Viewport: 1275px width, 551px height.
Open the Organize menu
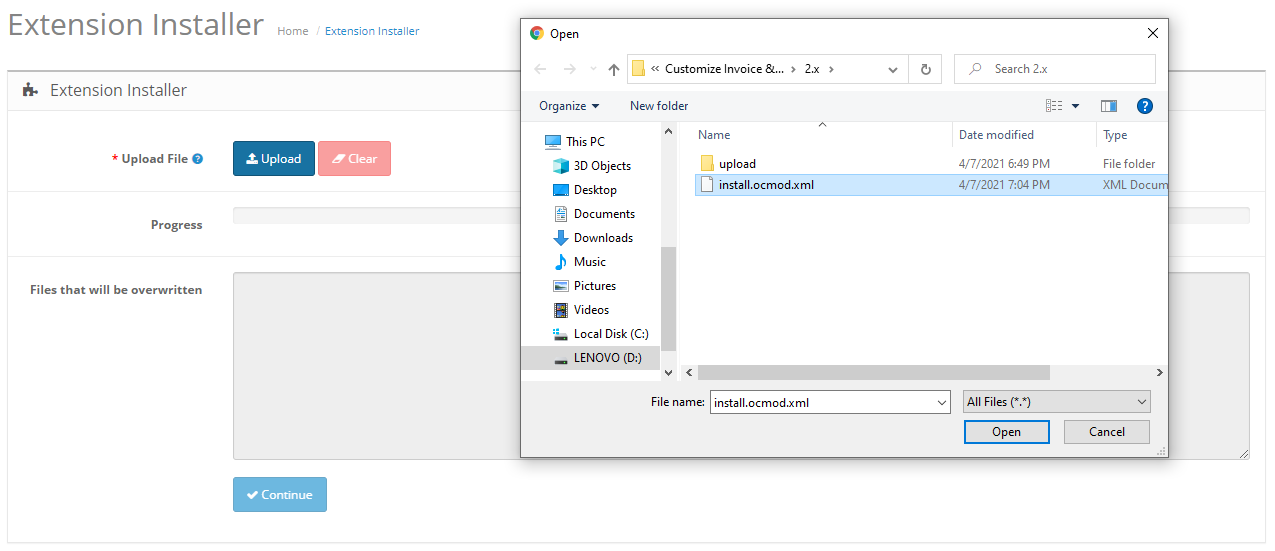click(x=569, y=106)
